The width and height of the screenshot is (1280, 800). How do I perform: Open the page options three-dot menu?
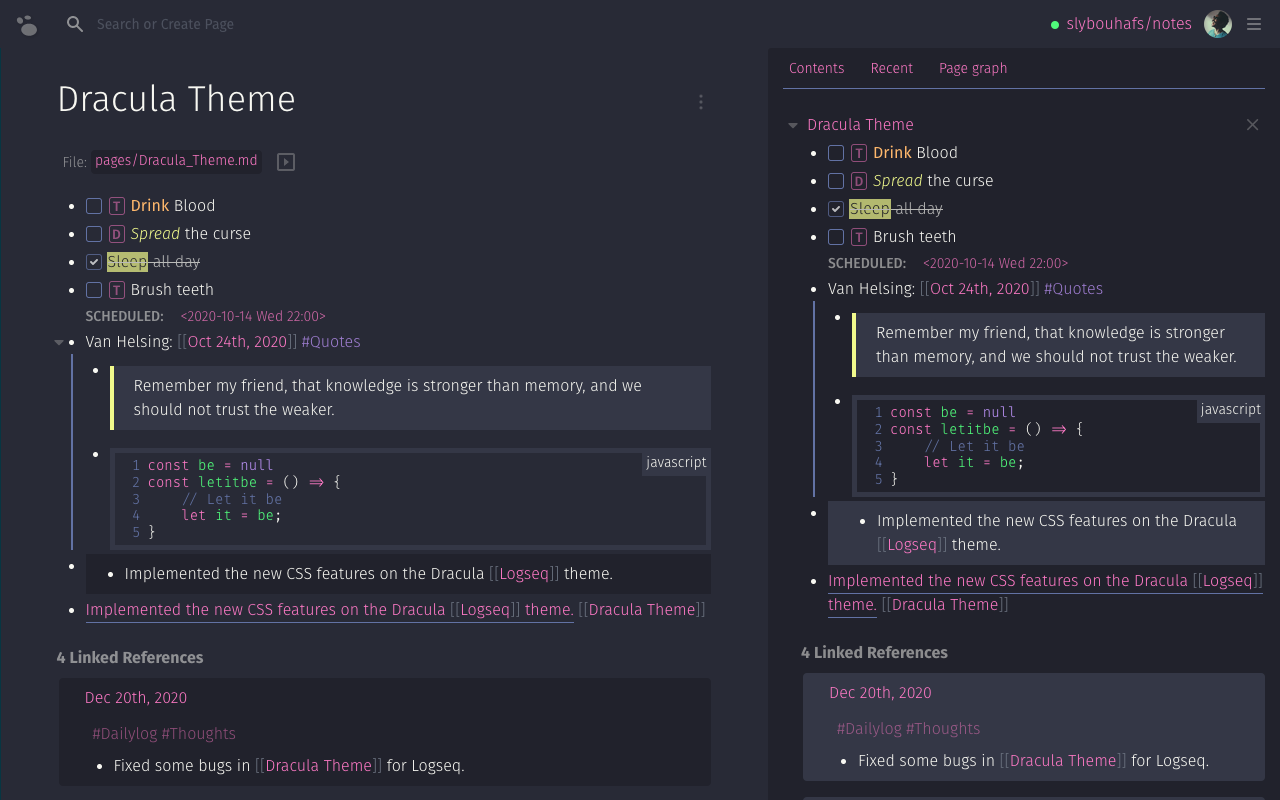coord(701,102)
